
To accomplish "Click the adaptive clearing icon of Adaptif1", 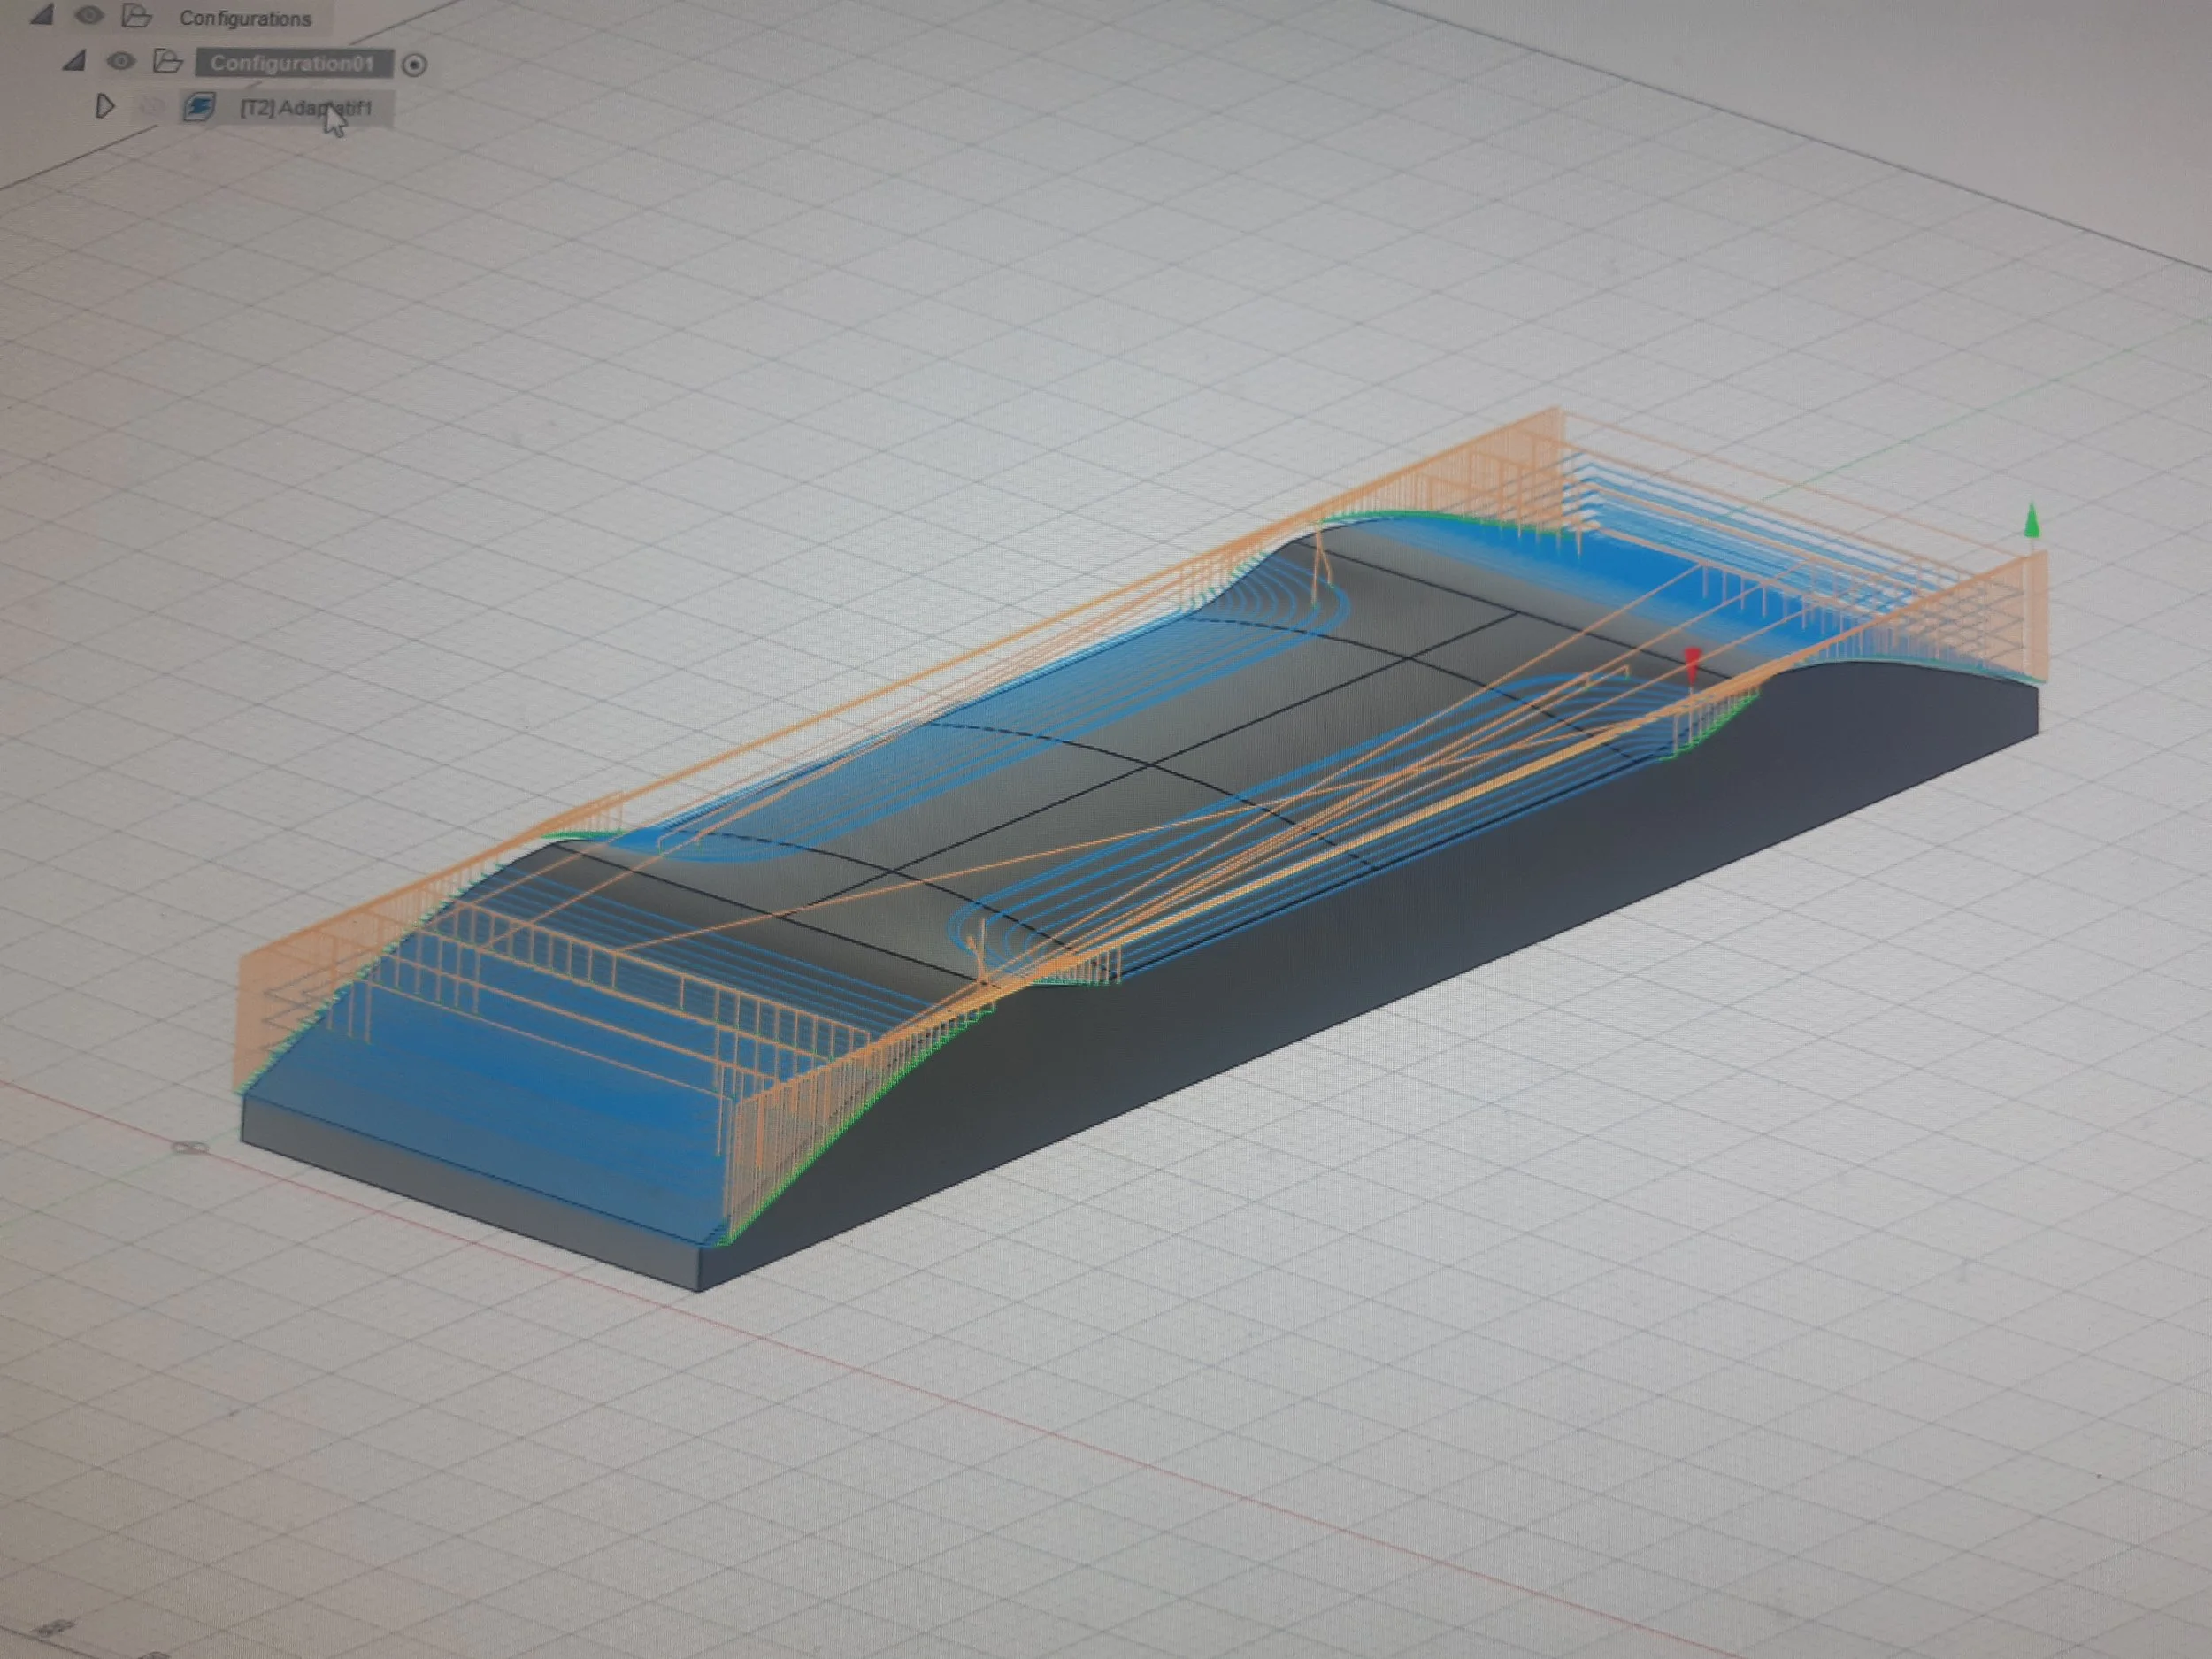I will click(200, 107).
